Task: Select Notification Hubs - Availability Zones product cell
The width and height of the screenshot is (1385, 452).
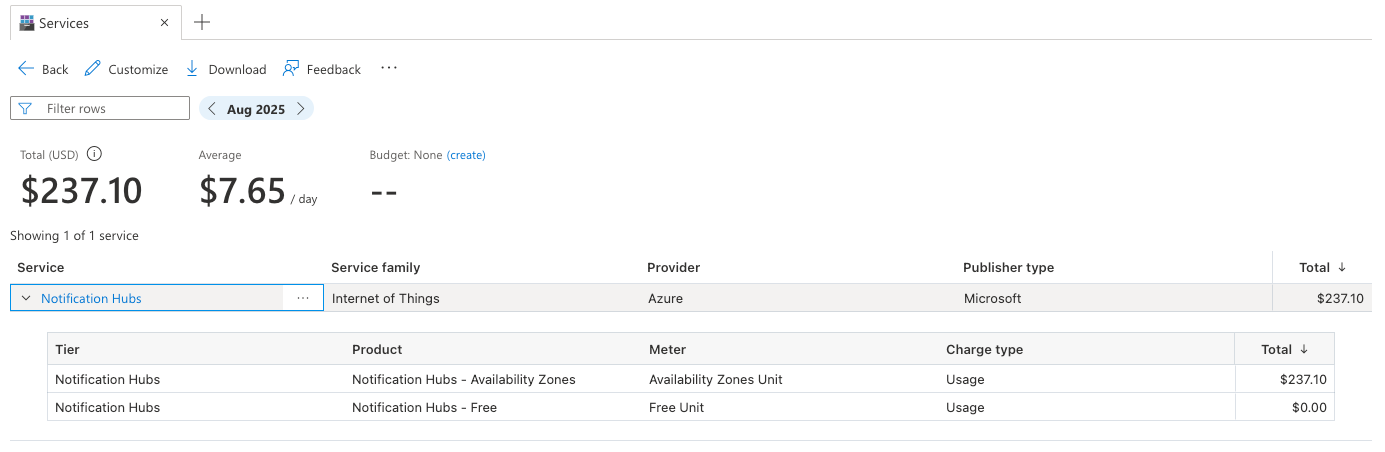Action: click(464, 379)
